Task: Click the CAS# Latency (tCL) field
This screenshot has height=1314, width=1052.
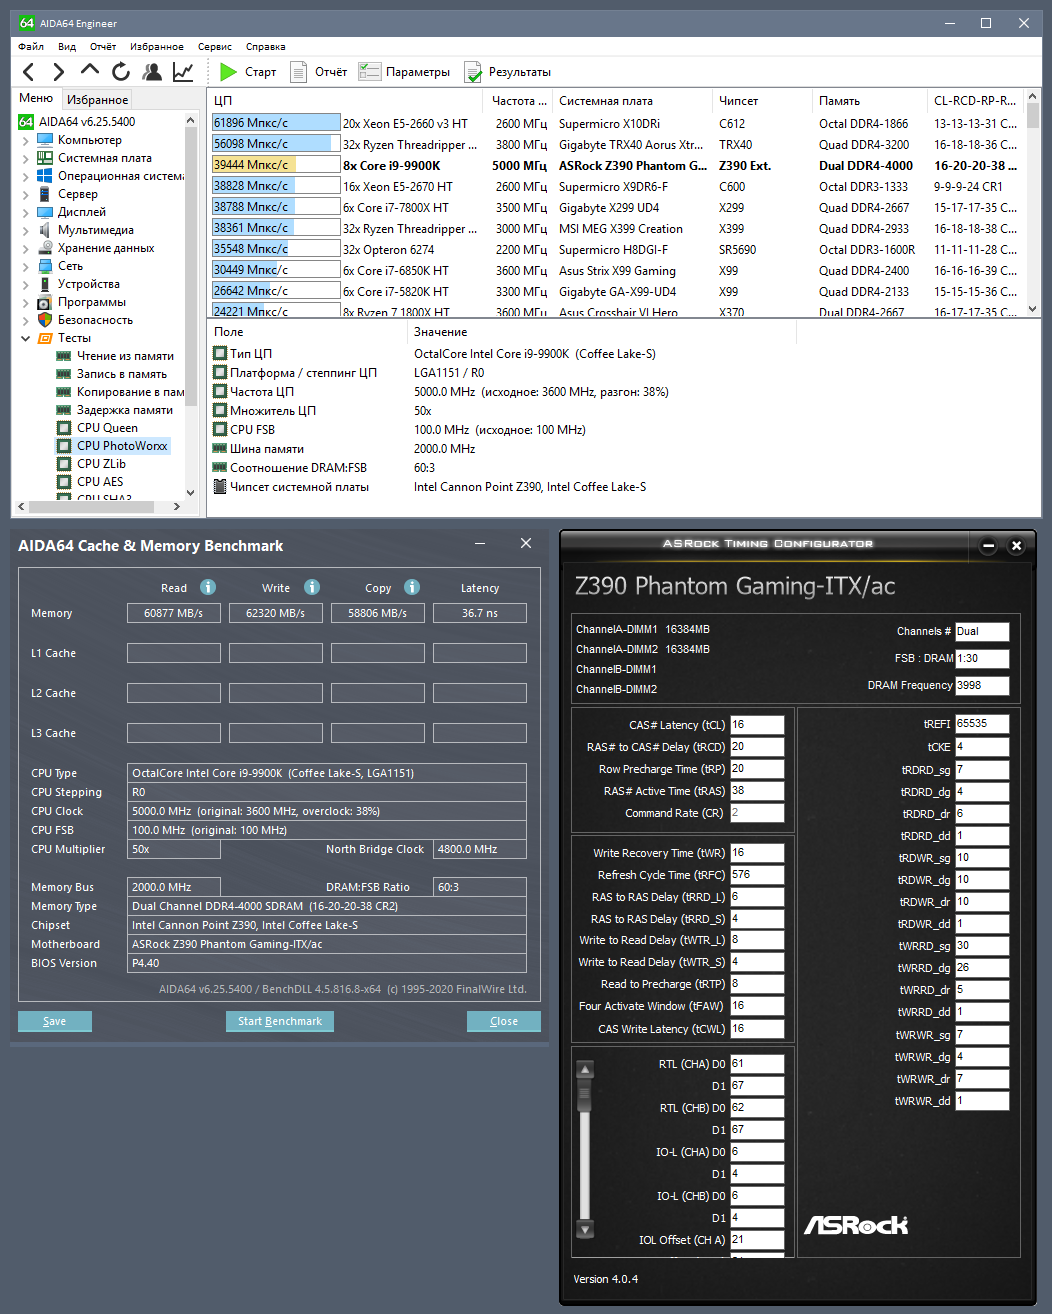Action: click(x=757, y=725)
